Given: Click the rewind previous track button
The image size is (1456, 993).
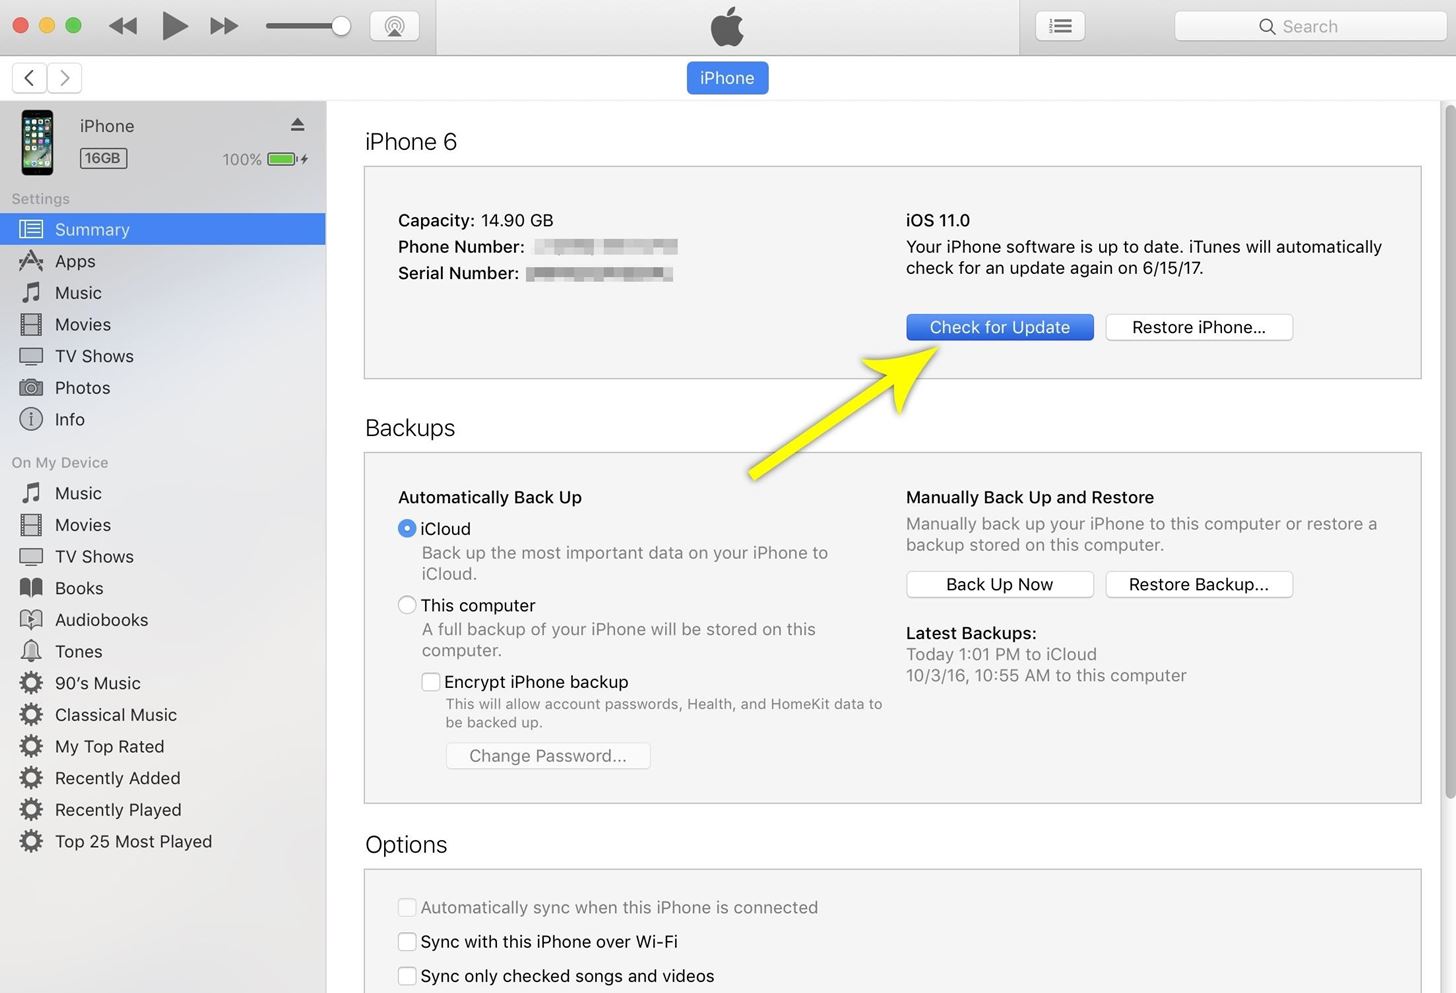Looking at the screenshot, I should click(123, 26).
